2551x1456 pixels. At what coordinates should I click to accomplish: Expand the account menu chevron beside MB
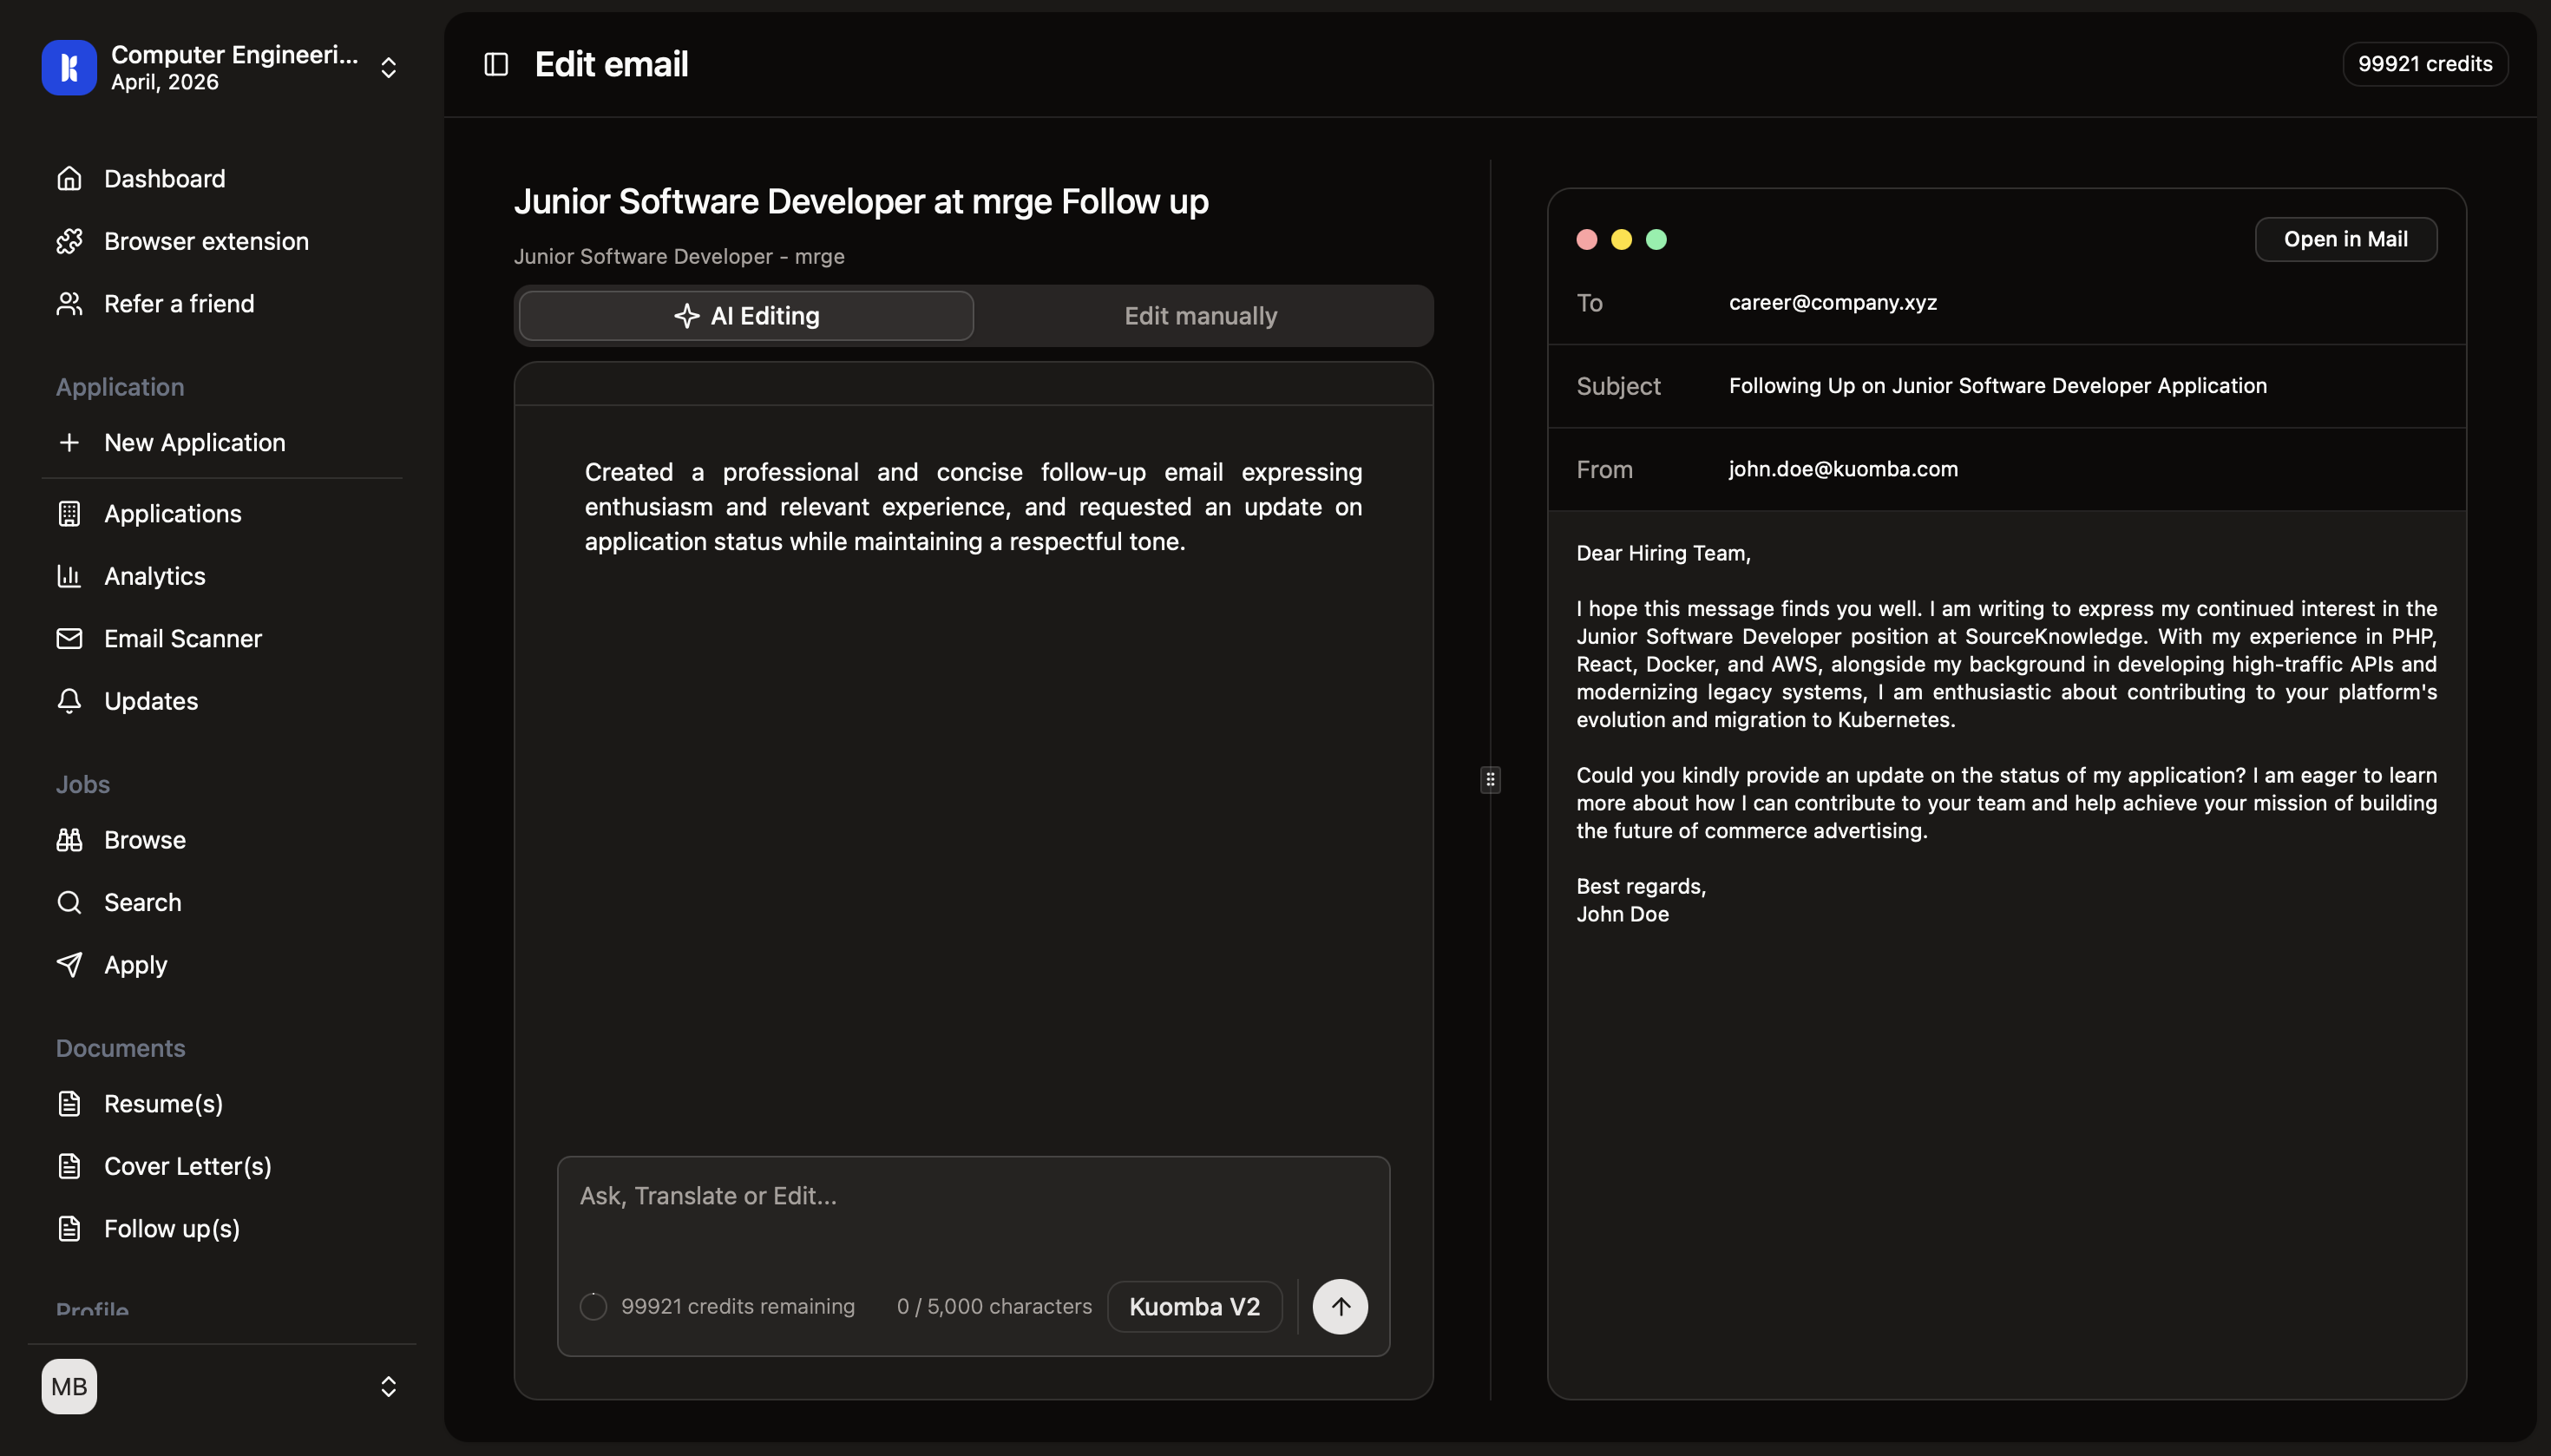click(388, 1386)
